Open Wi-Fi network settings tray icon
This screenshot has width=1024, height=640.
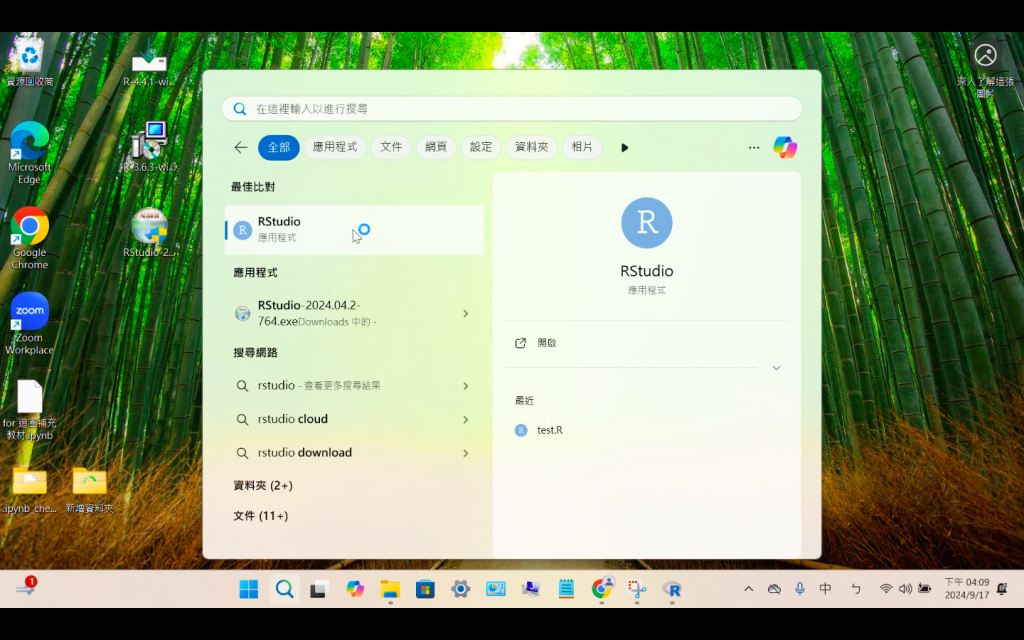tap(886, 589)
